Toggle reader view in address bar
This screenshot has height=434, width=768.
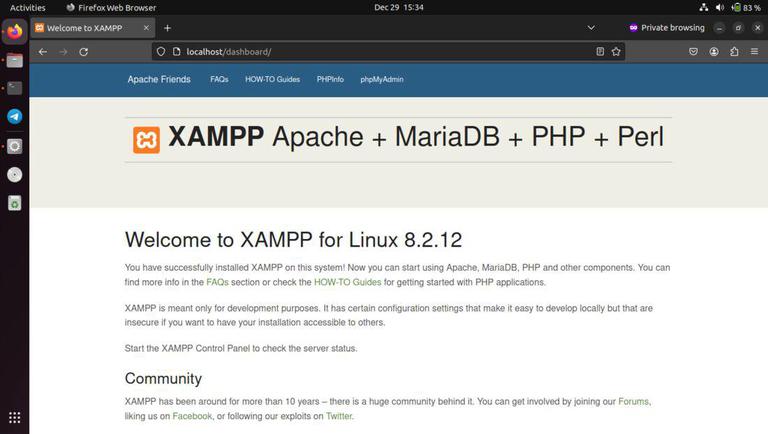pos(600,51)
